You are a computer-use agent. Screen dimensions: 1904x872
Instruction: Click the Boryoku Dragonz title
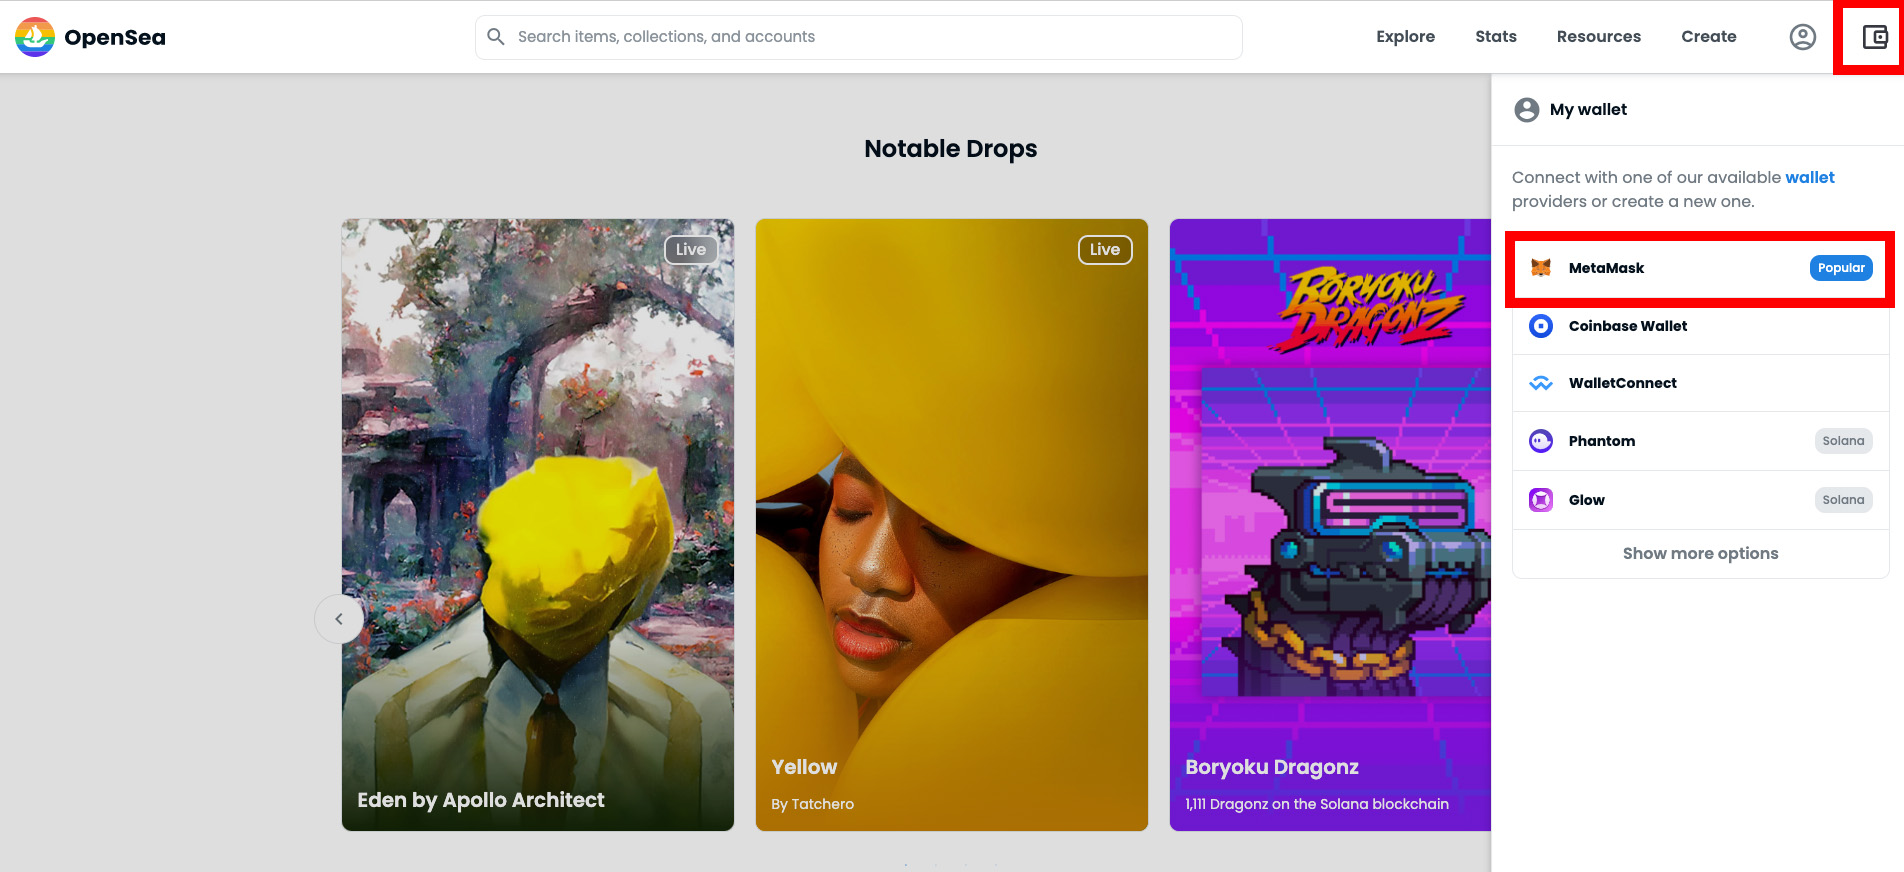[1272, 767]
